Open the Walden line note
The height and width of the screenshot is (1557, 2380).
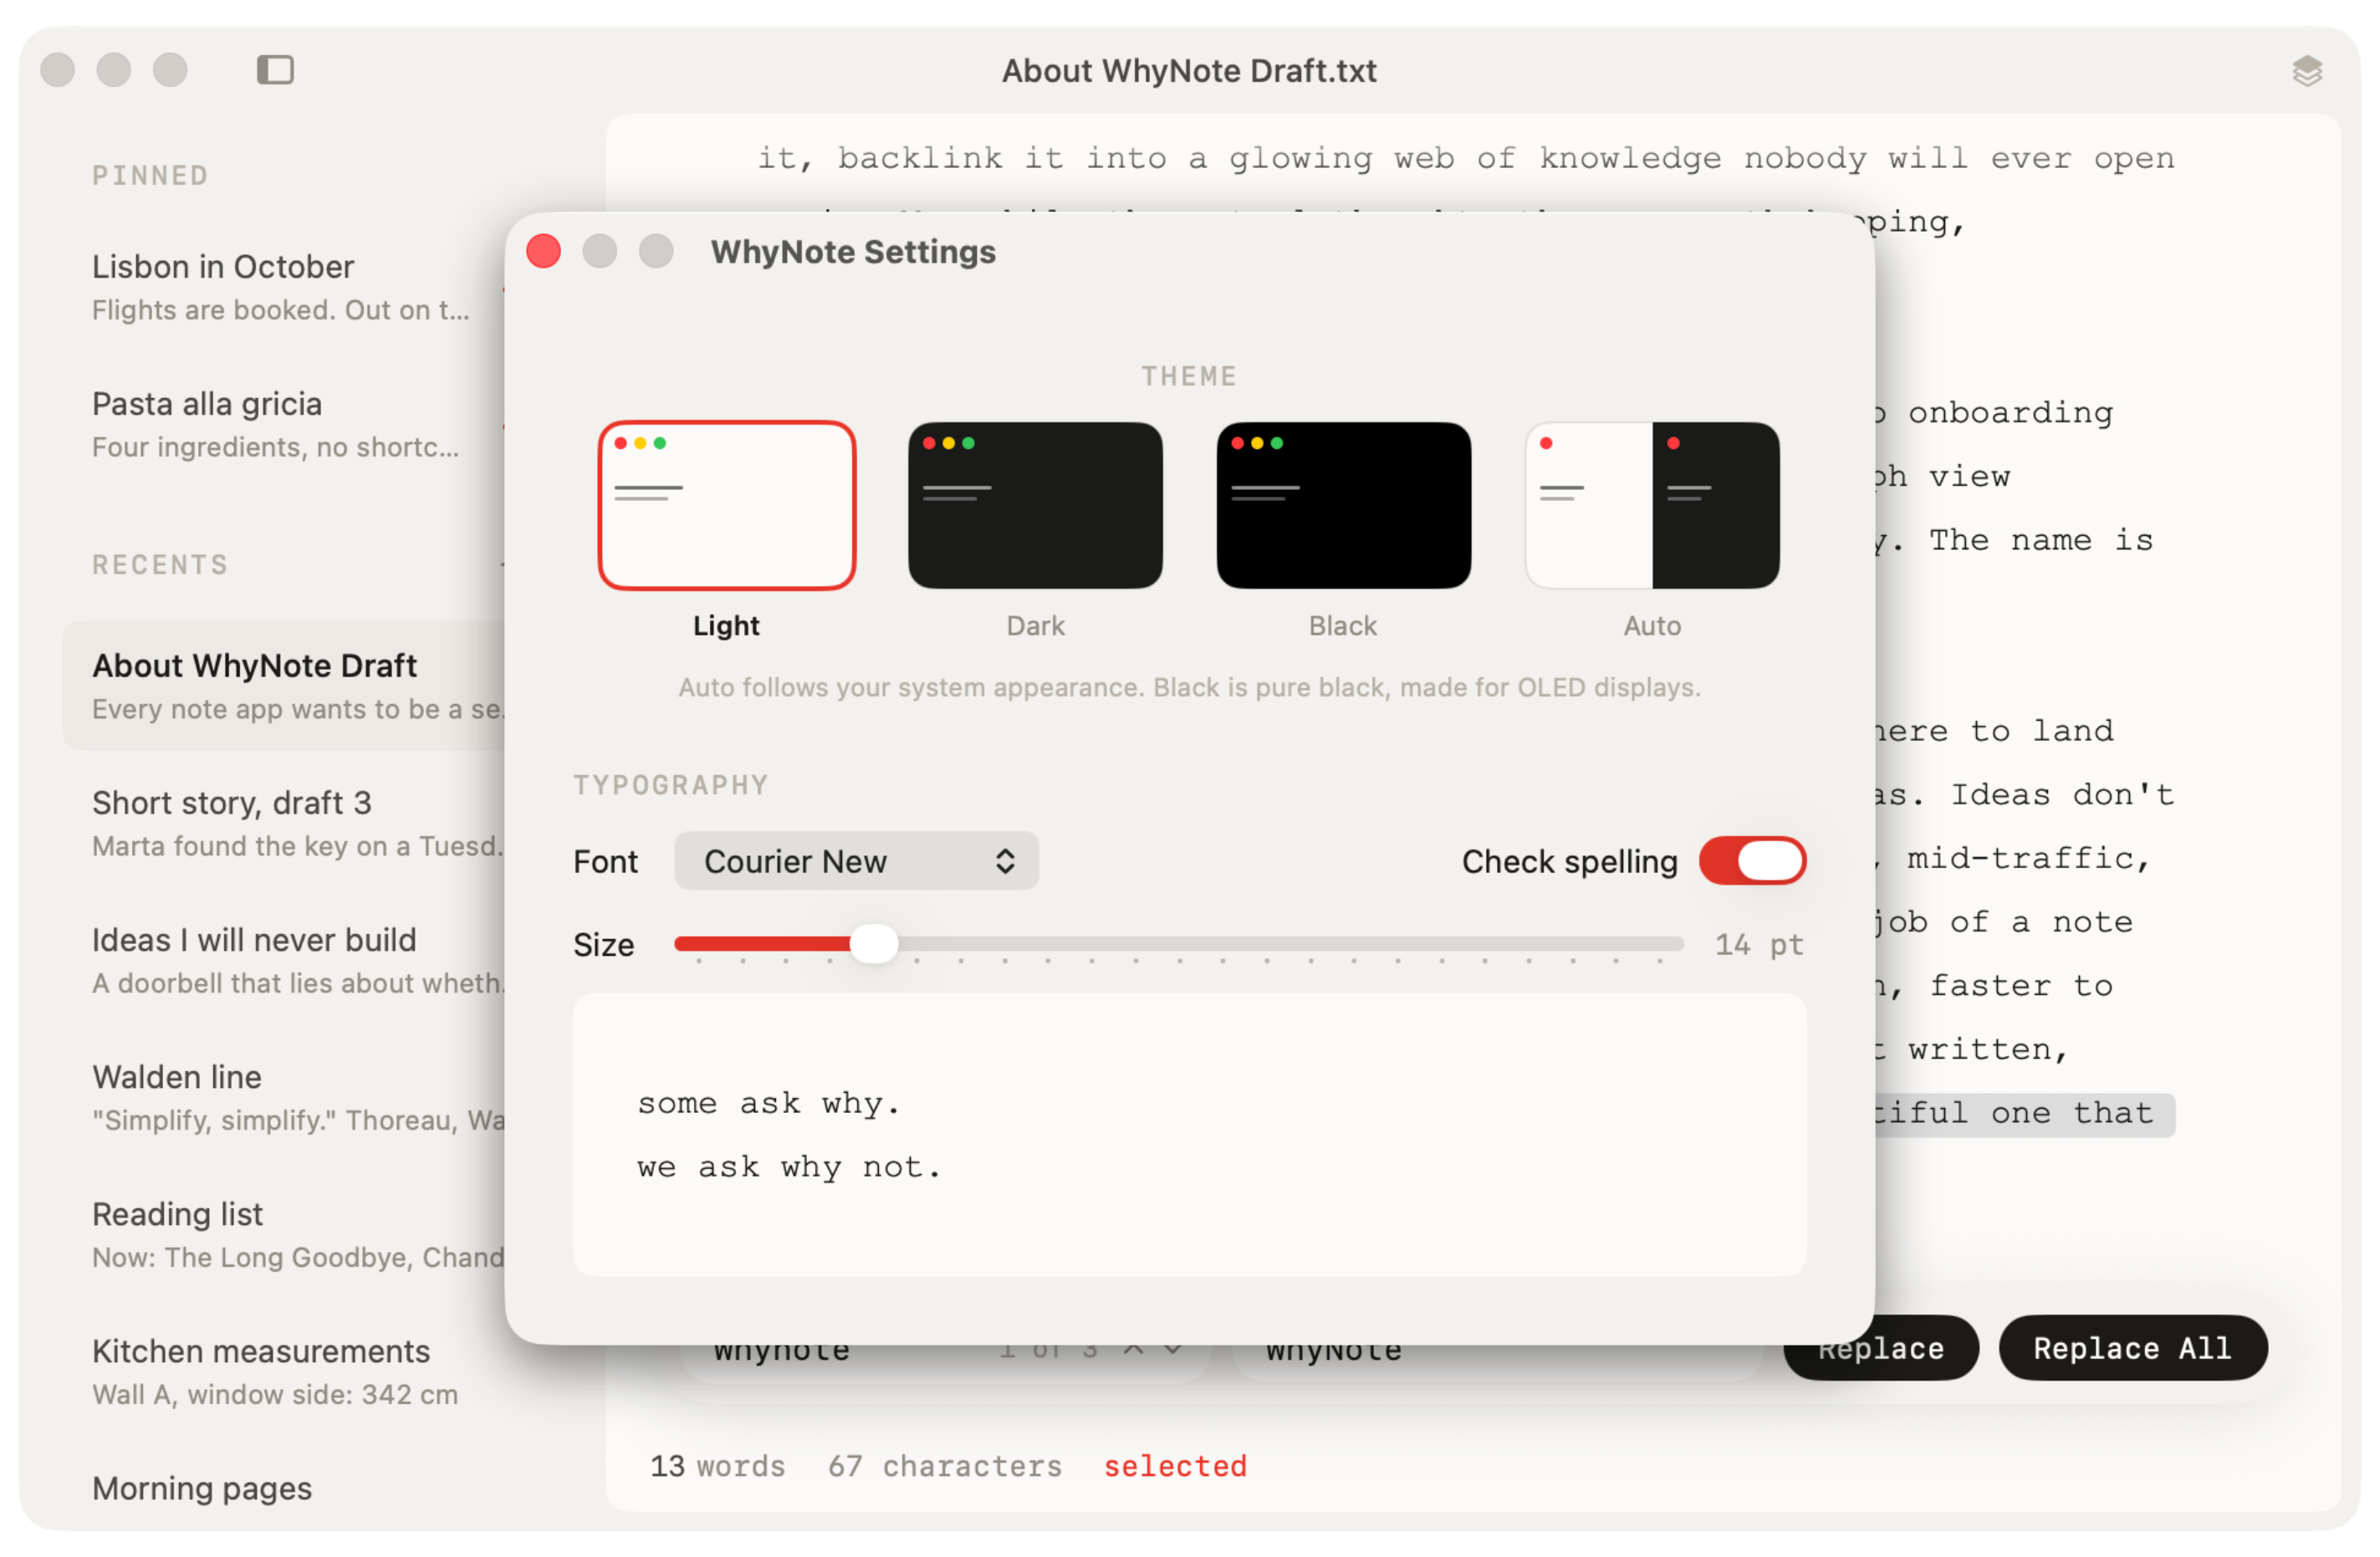tap(285, 1097)
